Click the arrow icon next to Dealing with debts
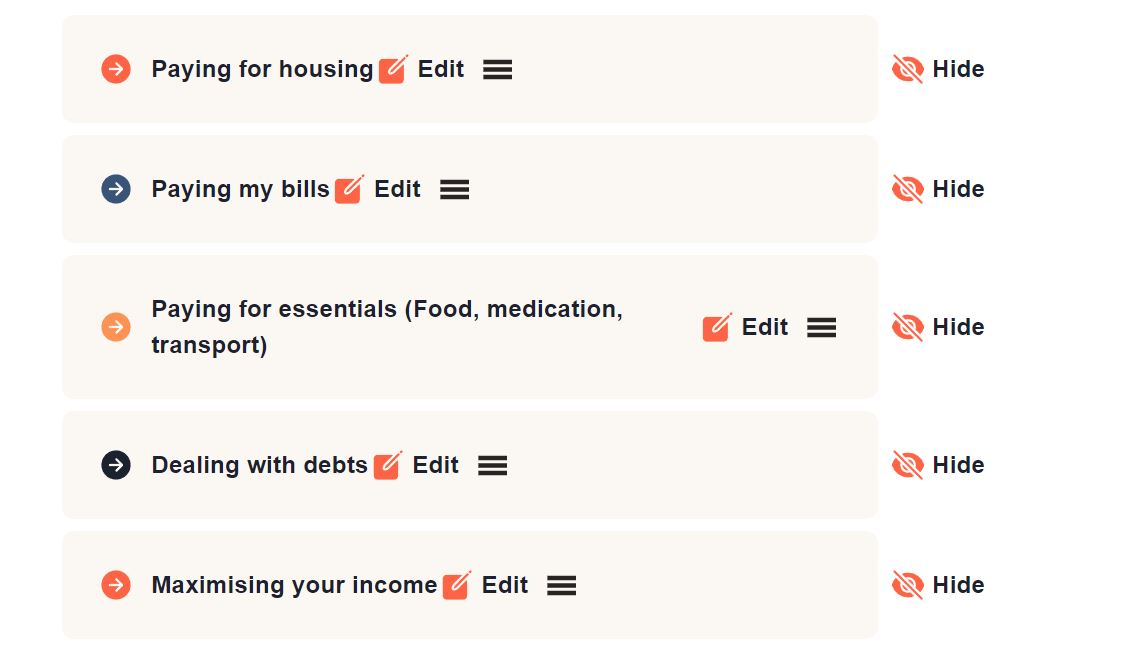This screenshot has height=667, width=1125. [x=116, y=465]
